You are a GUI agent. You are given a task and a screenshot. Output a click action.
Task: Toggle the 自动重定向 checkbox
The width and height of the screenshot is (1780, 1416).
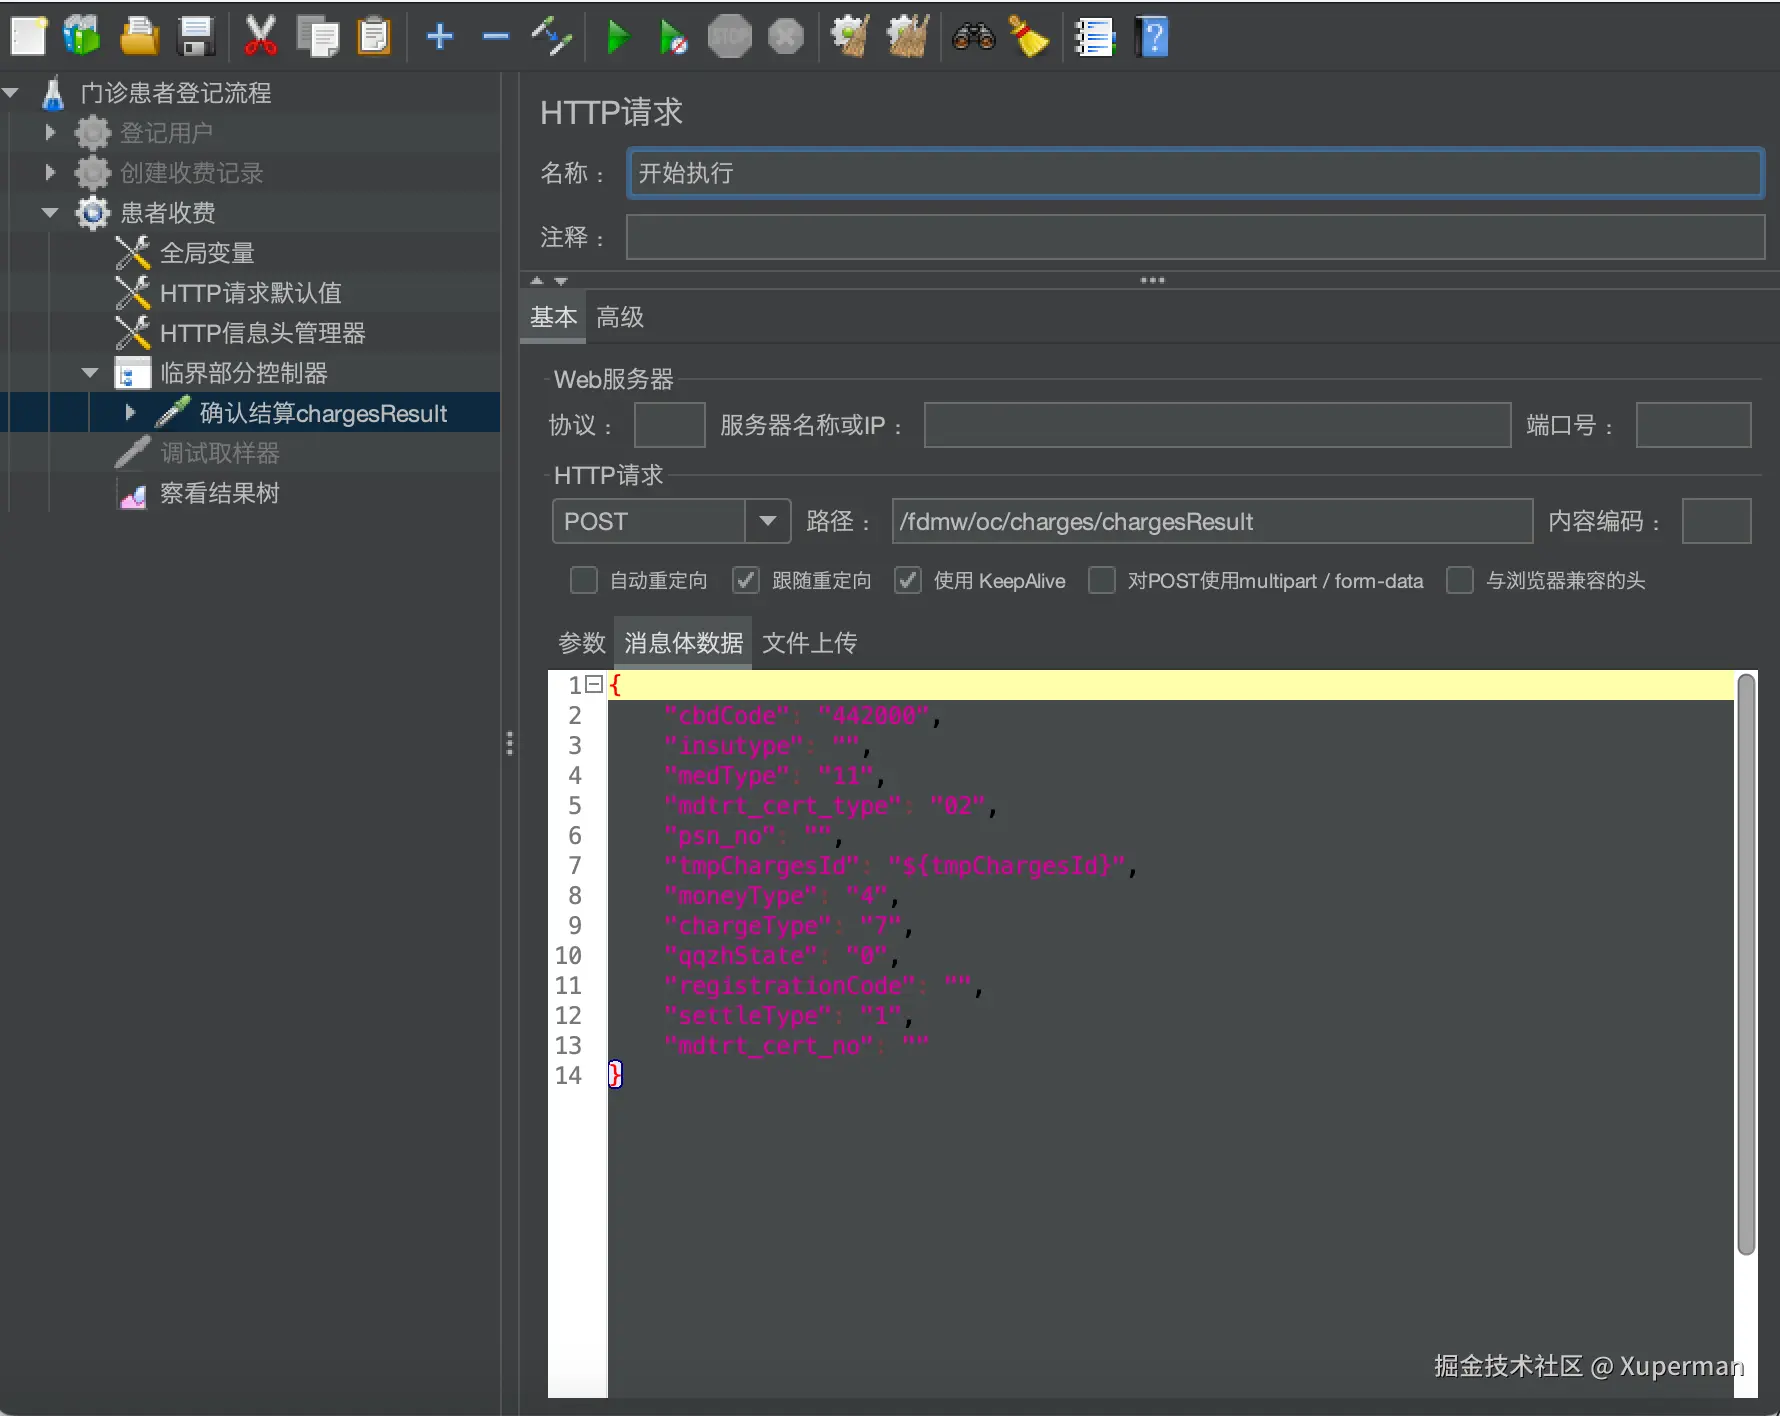pos(583,581)
